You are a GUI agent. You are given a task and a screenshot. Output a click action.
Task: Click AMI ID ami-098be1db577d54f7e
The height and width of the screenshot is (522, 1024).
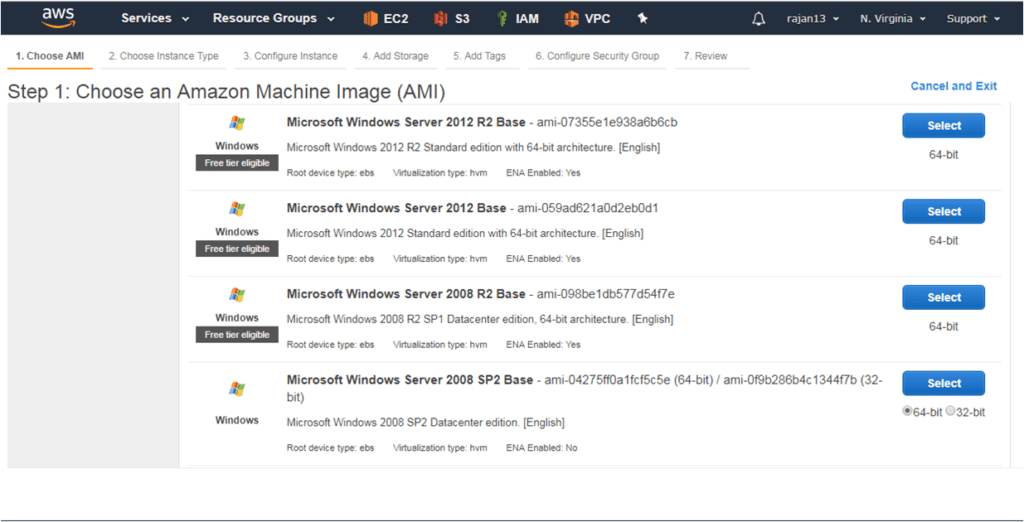point(606,294)
